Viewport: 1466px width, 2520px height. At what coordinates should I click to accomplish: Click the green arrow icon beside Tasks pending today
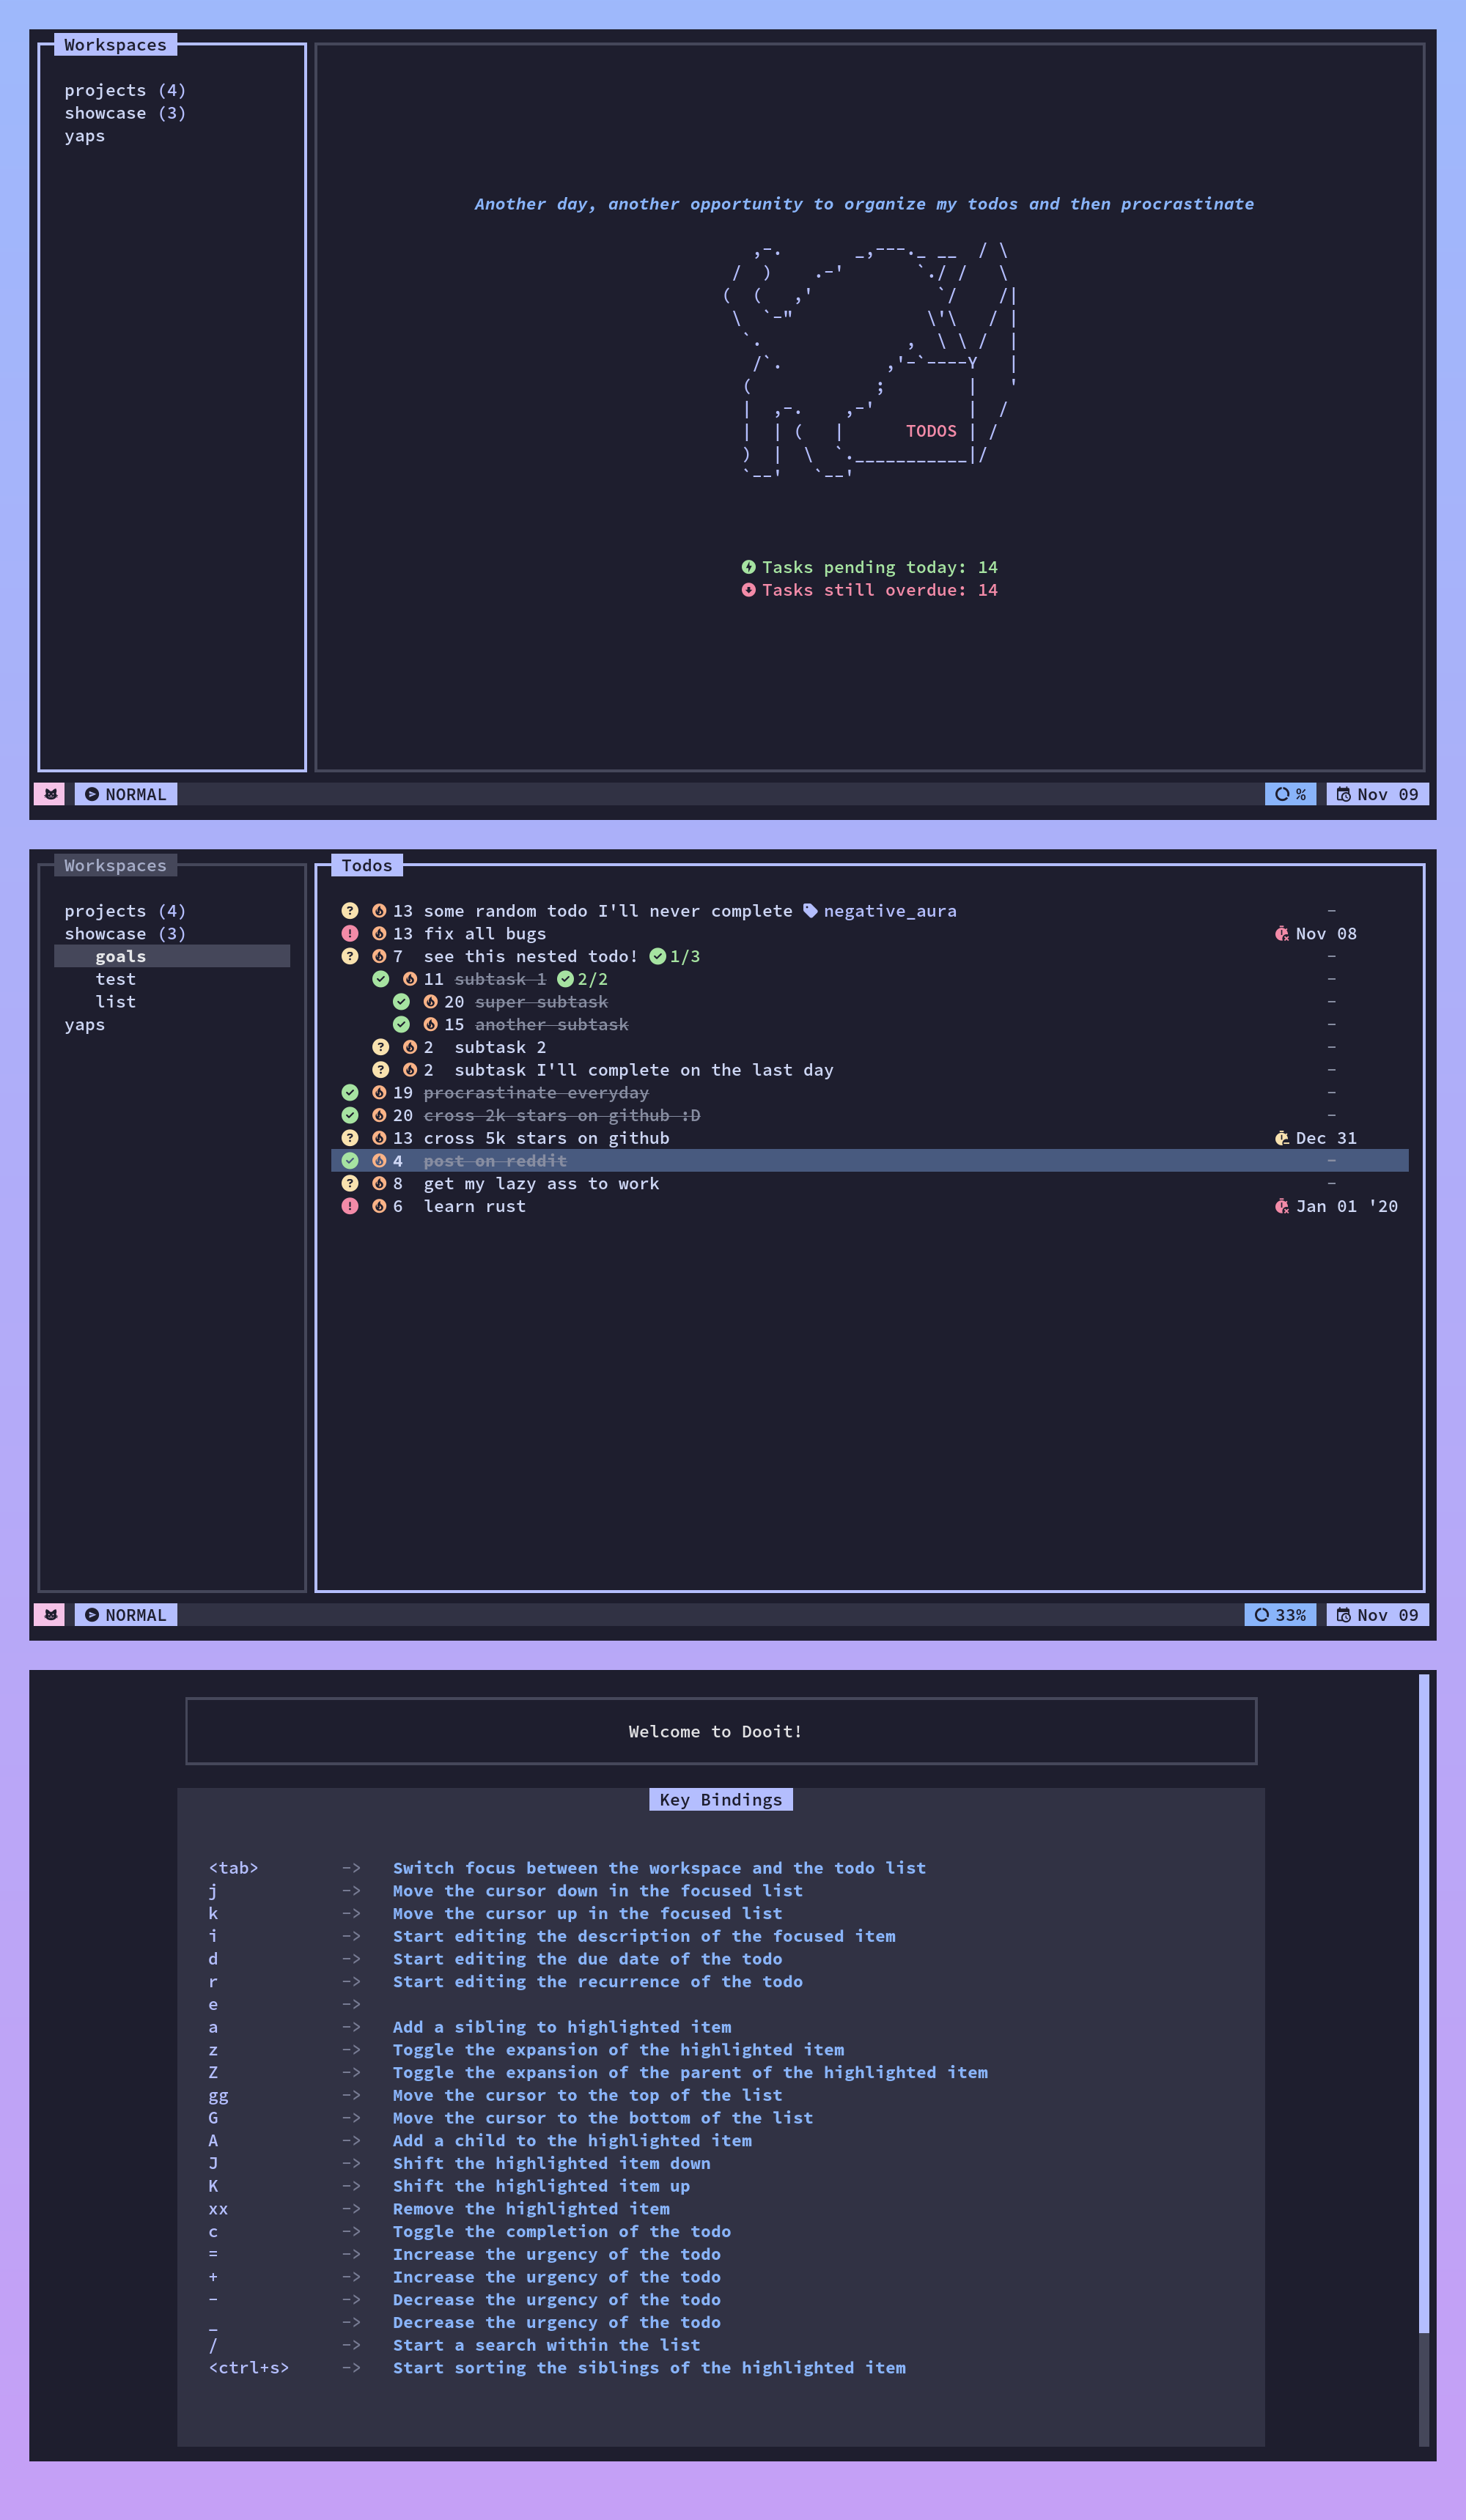[750, 567]
